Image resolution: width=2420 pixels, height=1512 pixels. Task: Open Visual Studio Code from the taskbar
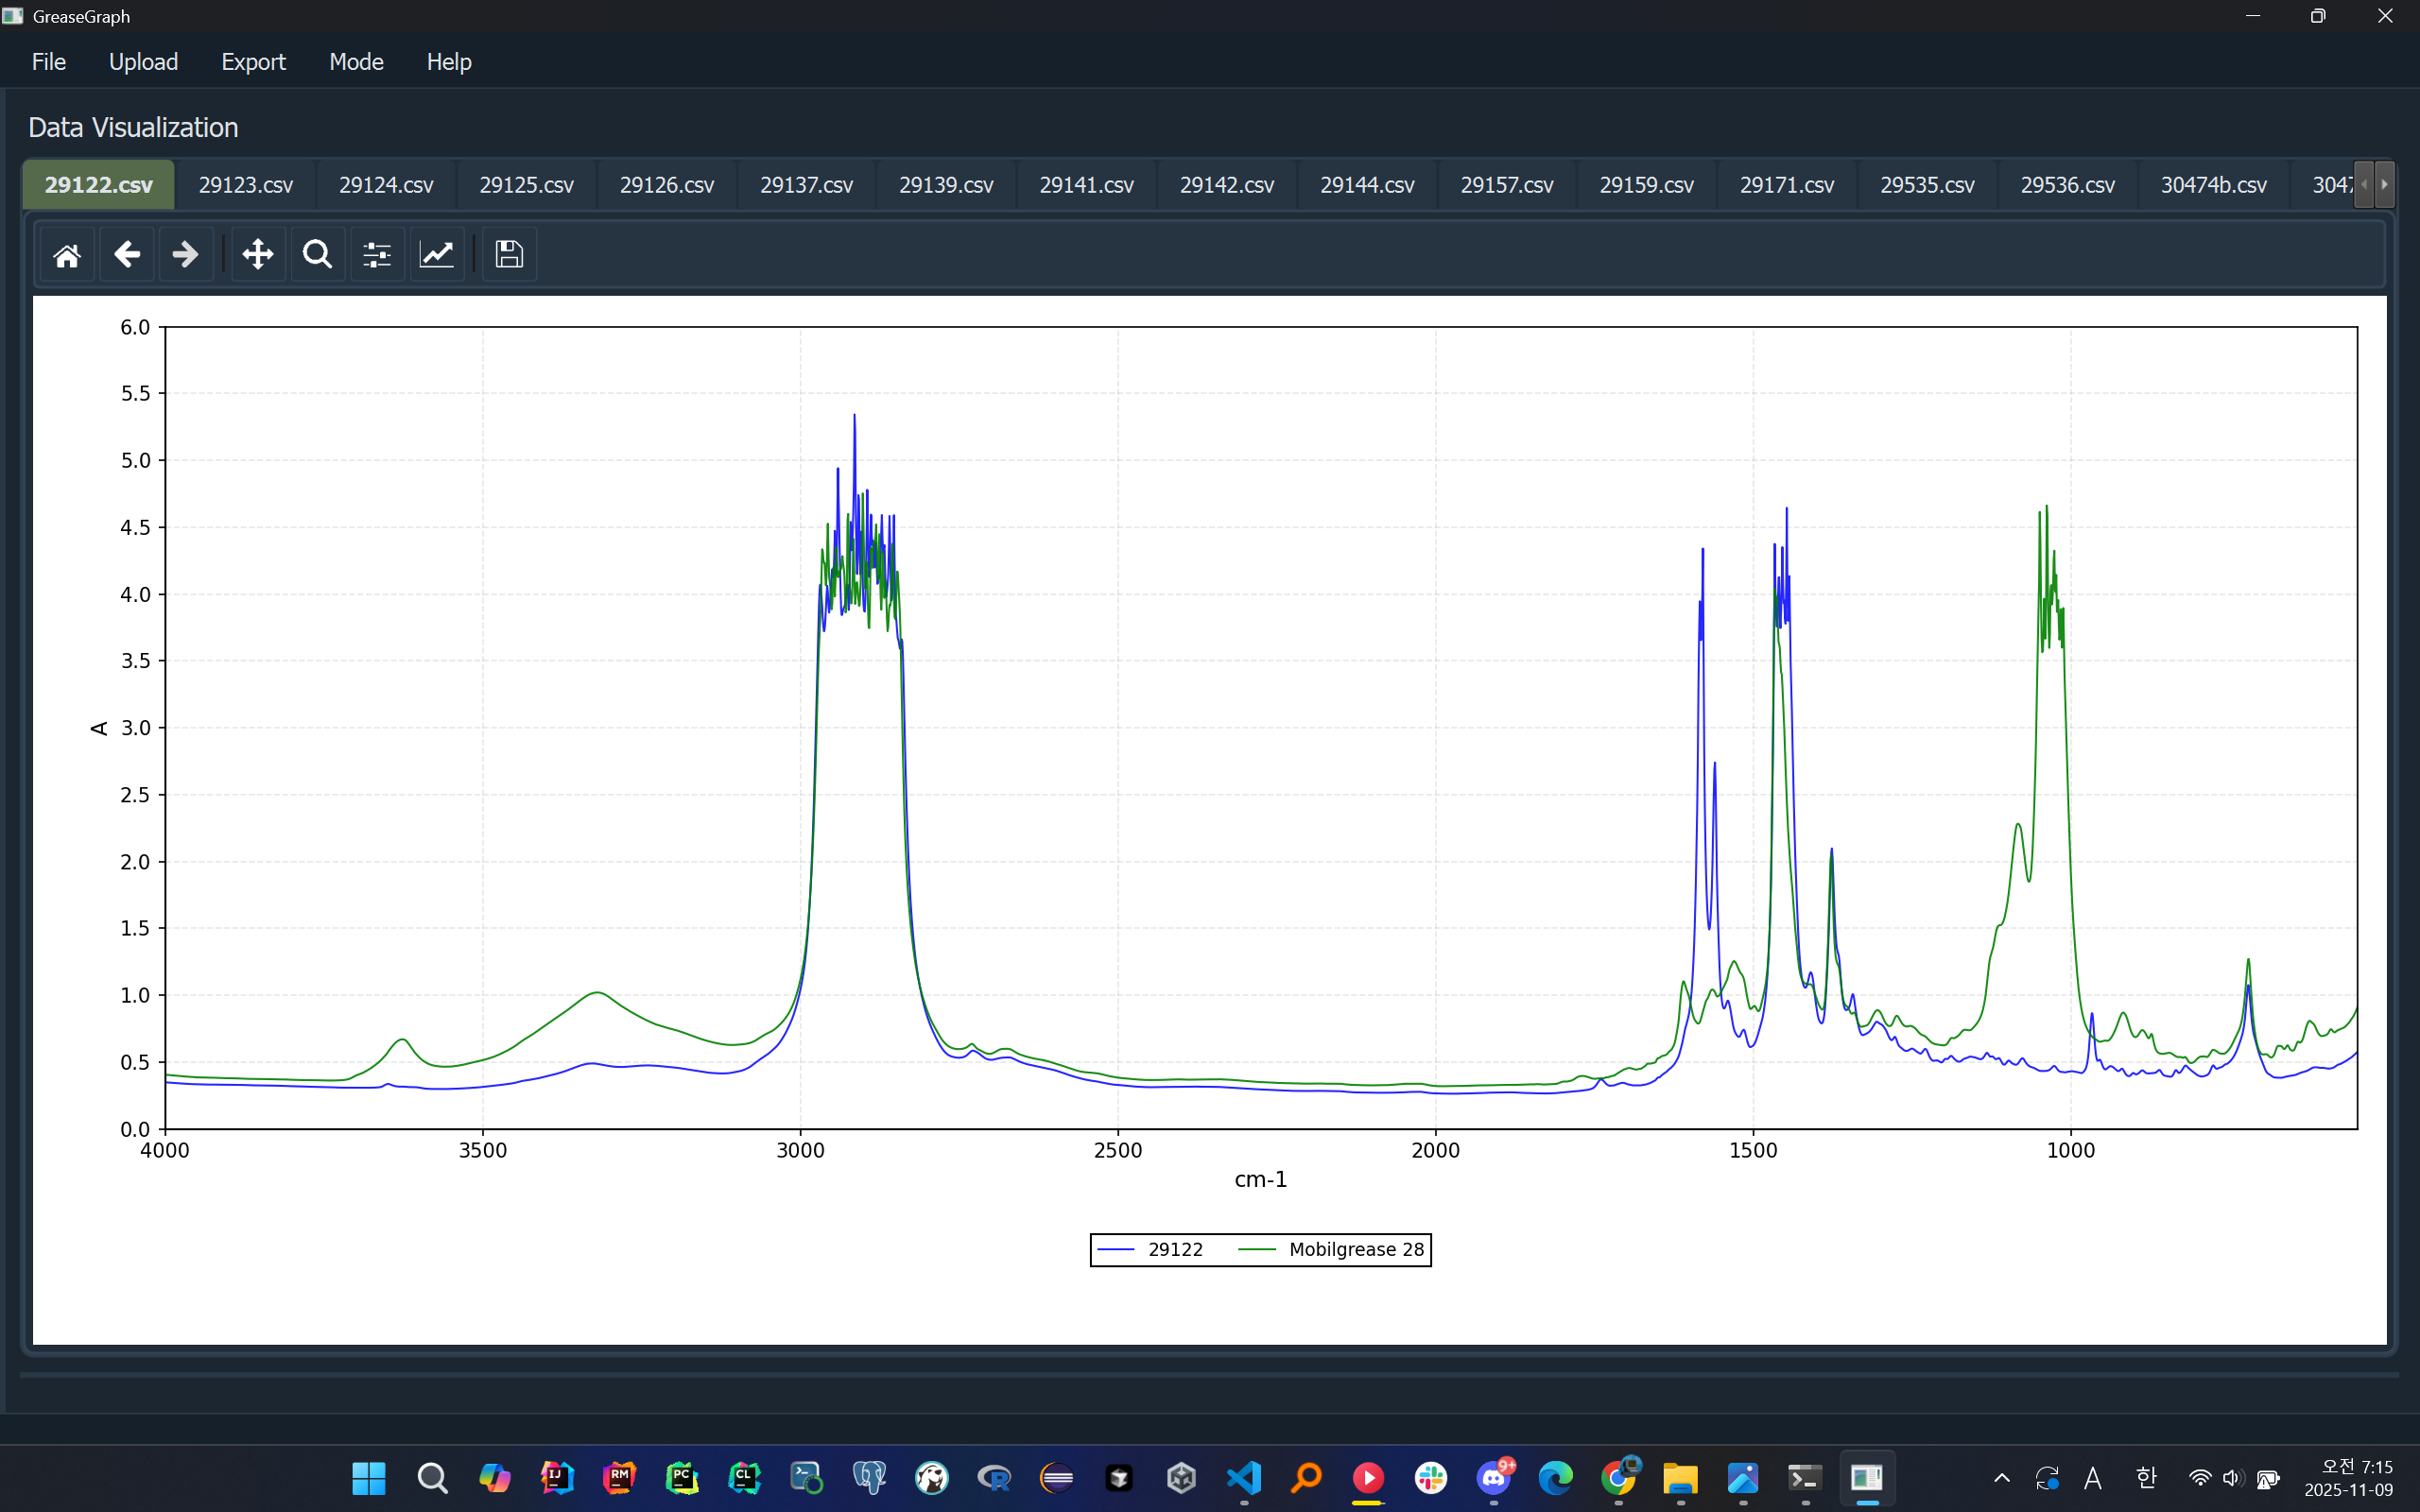(1244, 1477)
